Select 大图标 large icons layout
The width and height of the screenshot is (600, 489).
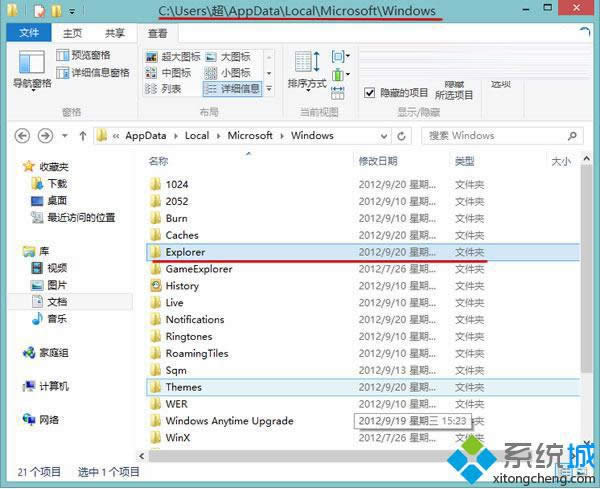pyautogui.click(x=228, y=57)
